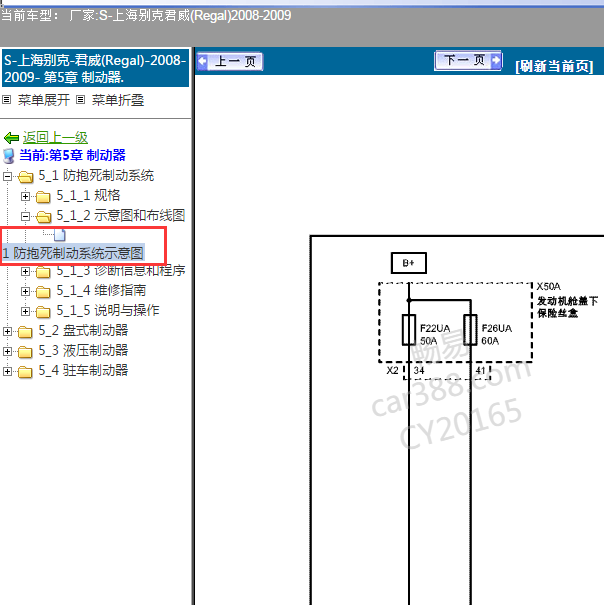
Task: Click pin 34 label in diagram
Action: coord(419,371)
